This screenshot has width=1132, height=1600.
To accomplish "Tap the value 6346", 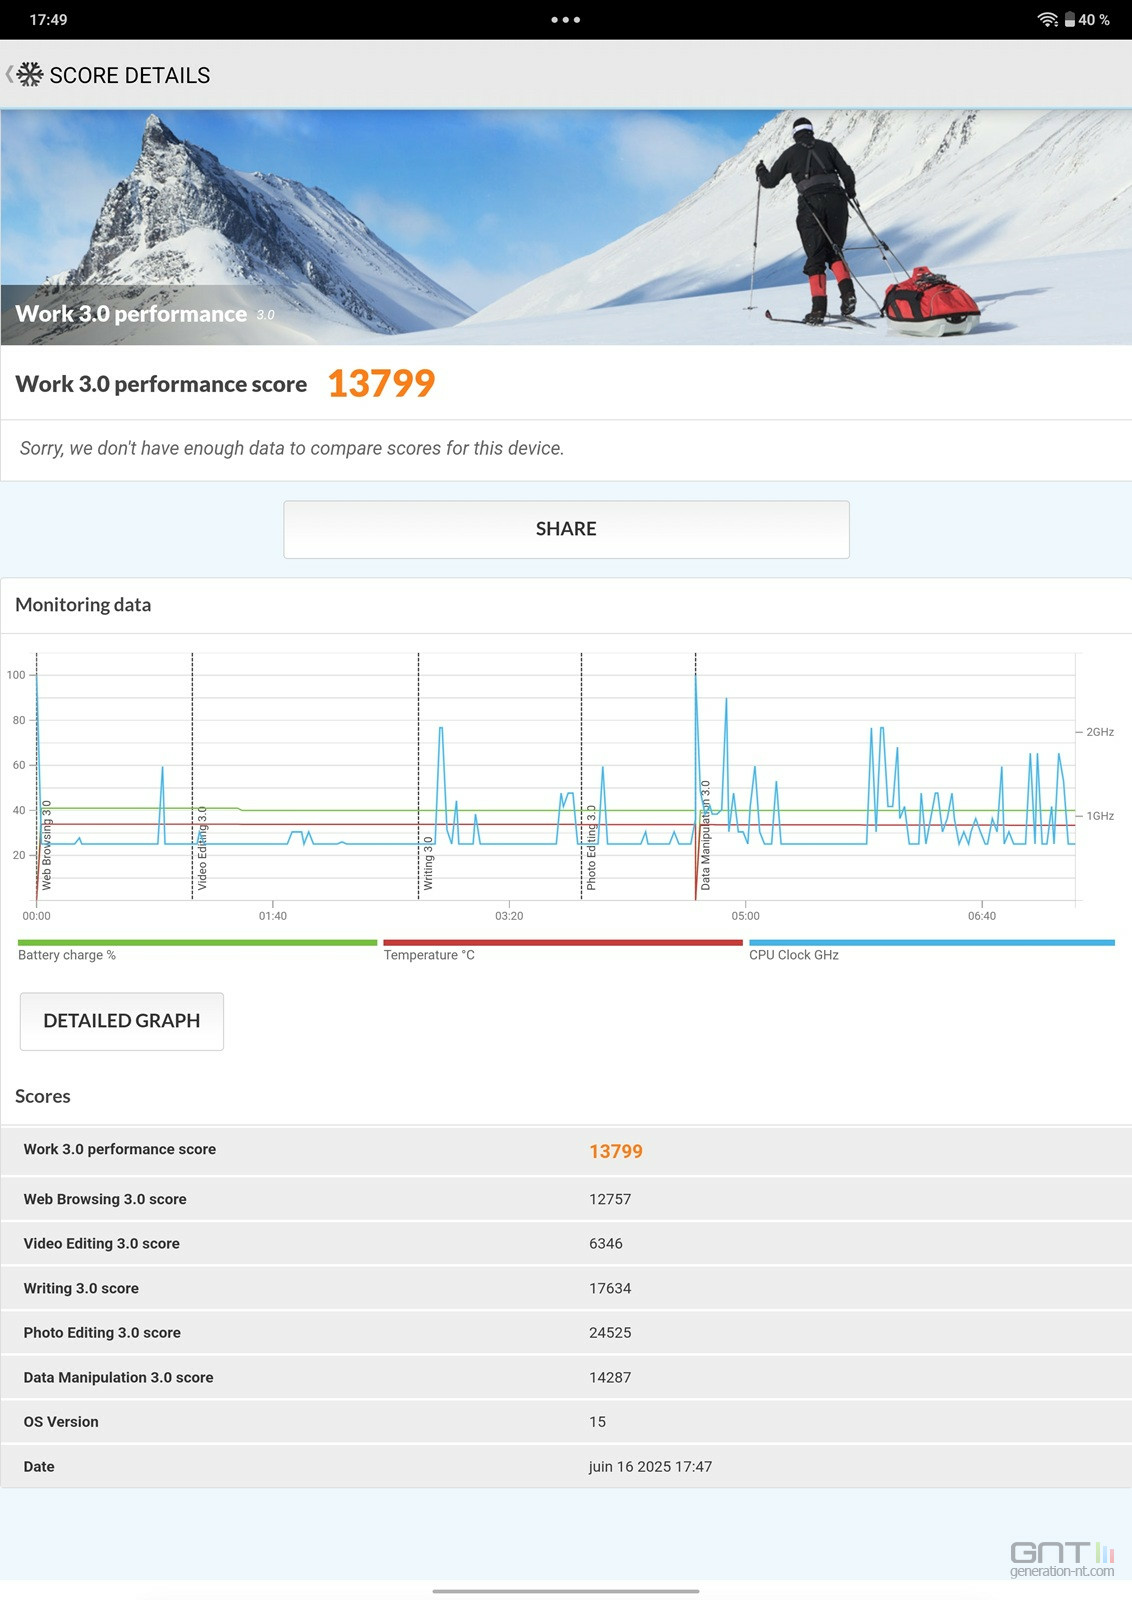I will click(606, 1243).
